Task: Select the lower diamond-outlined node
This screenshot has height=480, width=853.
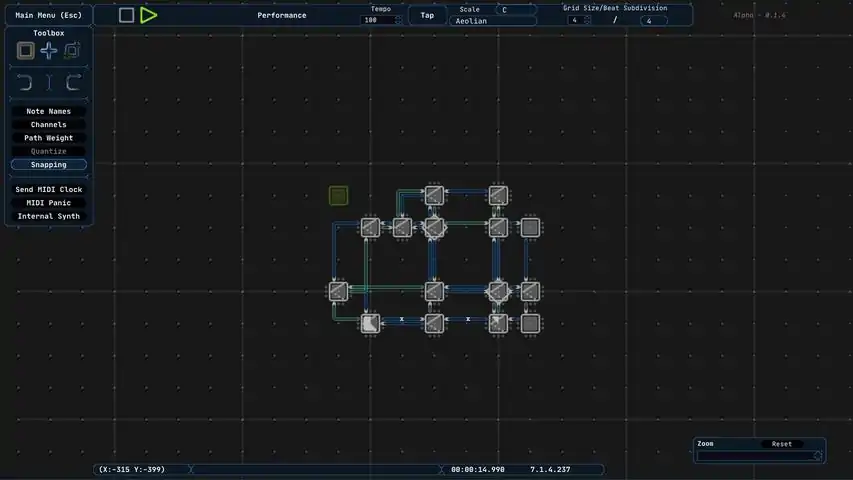Action: (x=498, y=292)
